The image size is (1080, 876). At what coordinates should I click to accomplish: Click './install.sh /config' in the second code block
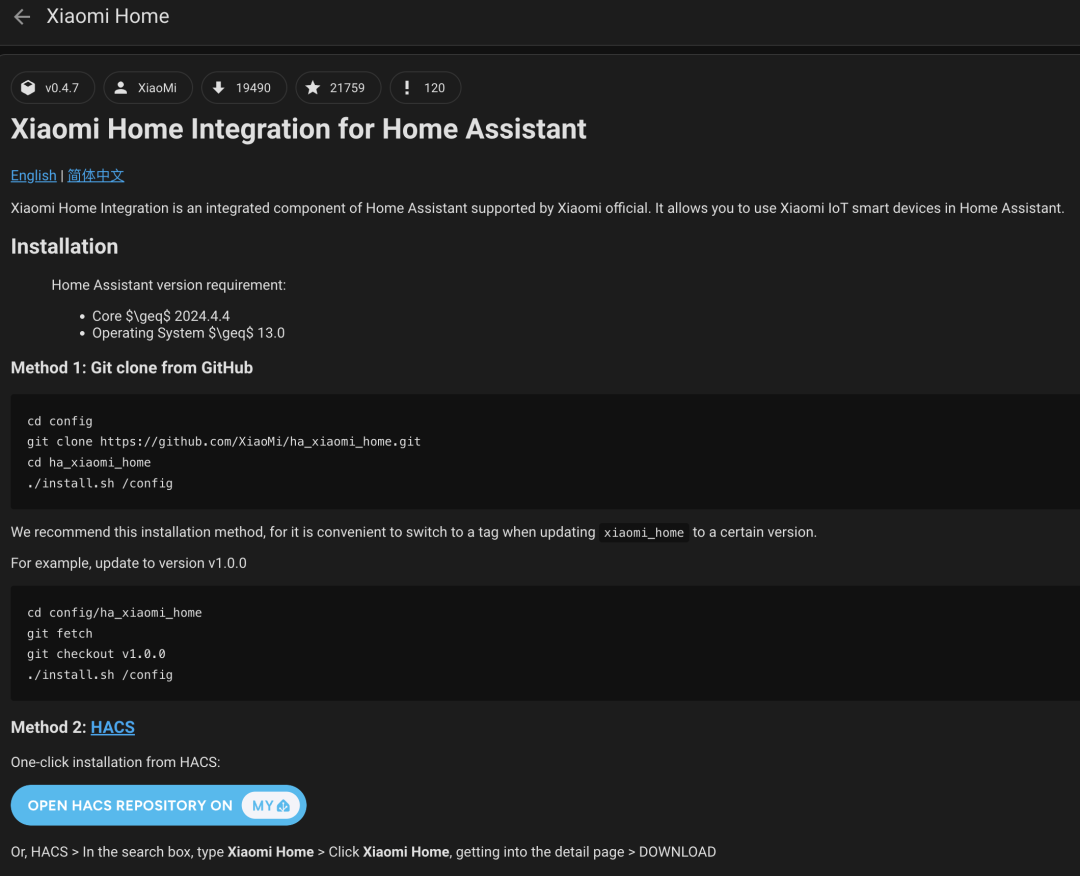[x=100, y=674]
